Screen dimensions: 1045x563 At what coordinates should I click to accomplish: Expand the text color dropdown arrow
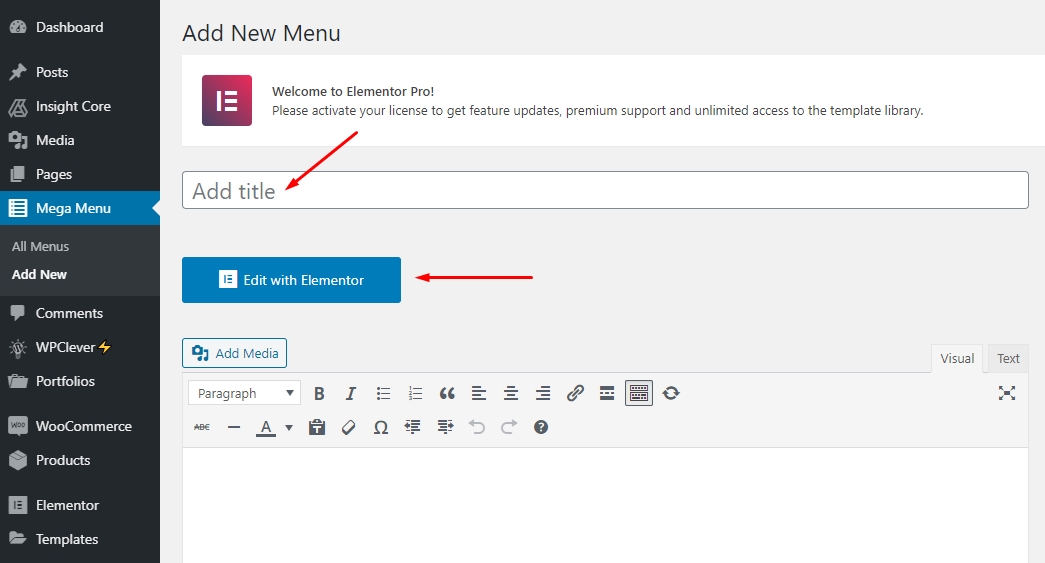click(x=289, y=427)
